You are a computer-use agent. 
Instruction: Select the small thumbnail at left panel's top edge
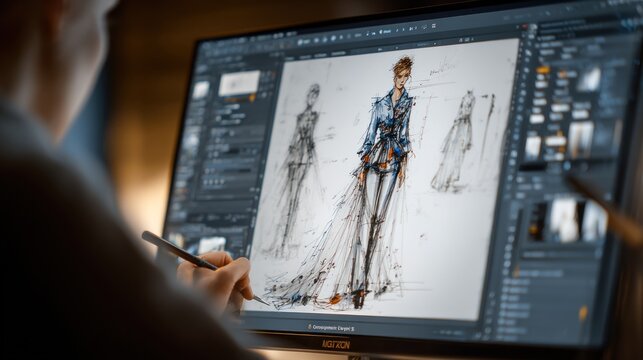[x=201, y=90]
